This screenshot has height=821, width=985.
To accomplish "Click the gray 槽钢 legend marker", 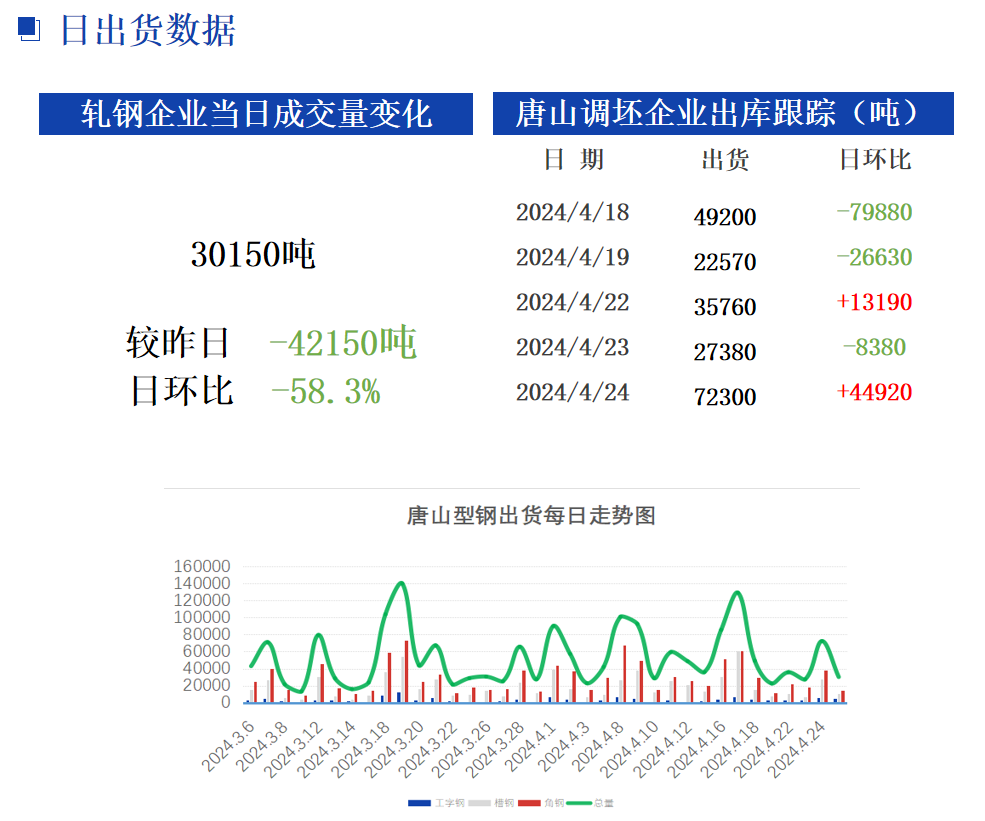I will pyautogui.click(x=480, y=803).
